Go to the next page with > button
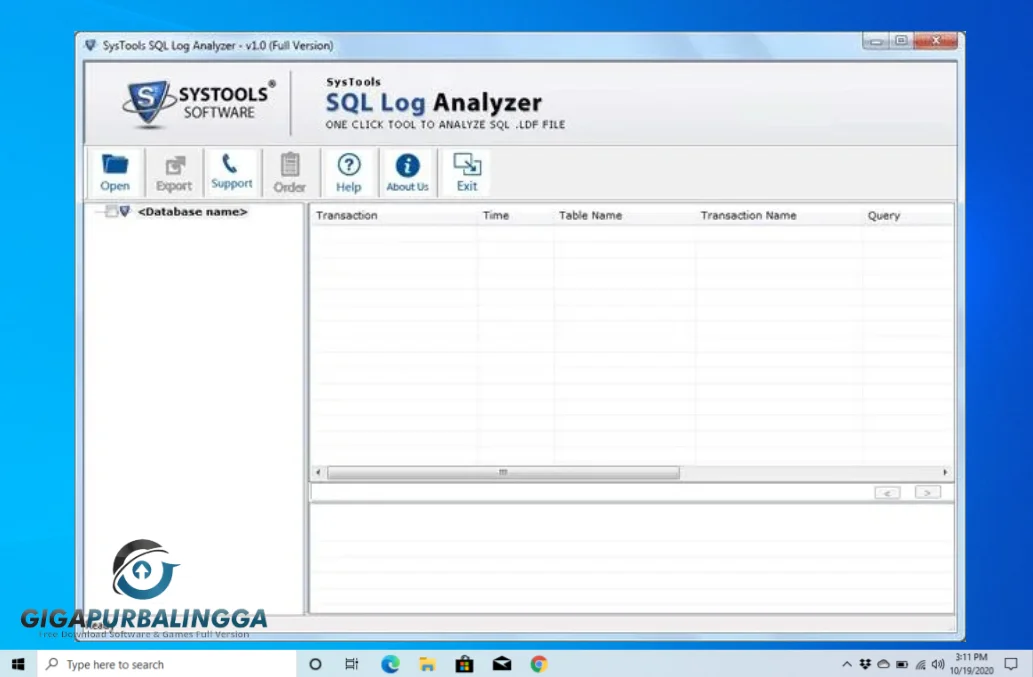This screenshot has height=677, width=1033. (x=927, y=493)
